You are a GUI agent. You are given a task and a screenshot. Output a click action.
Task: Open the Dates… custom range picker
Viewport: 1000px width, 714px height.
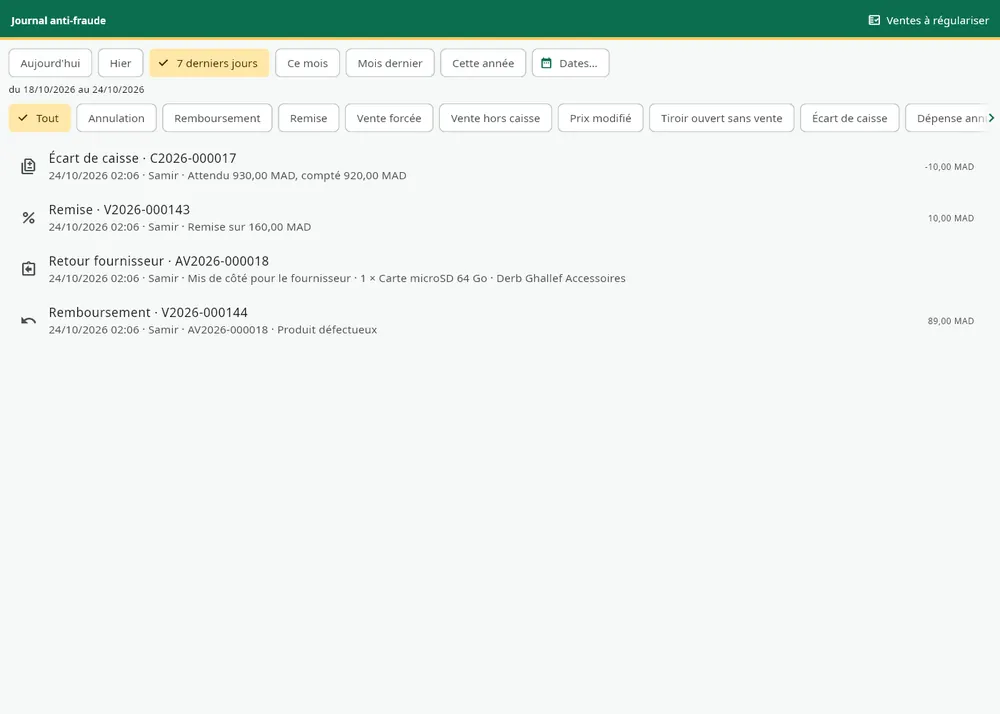[571, 63]
